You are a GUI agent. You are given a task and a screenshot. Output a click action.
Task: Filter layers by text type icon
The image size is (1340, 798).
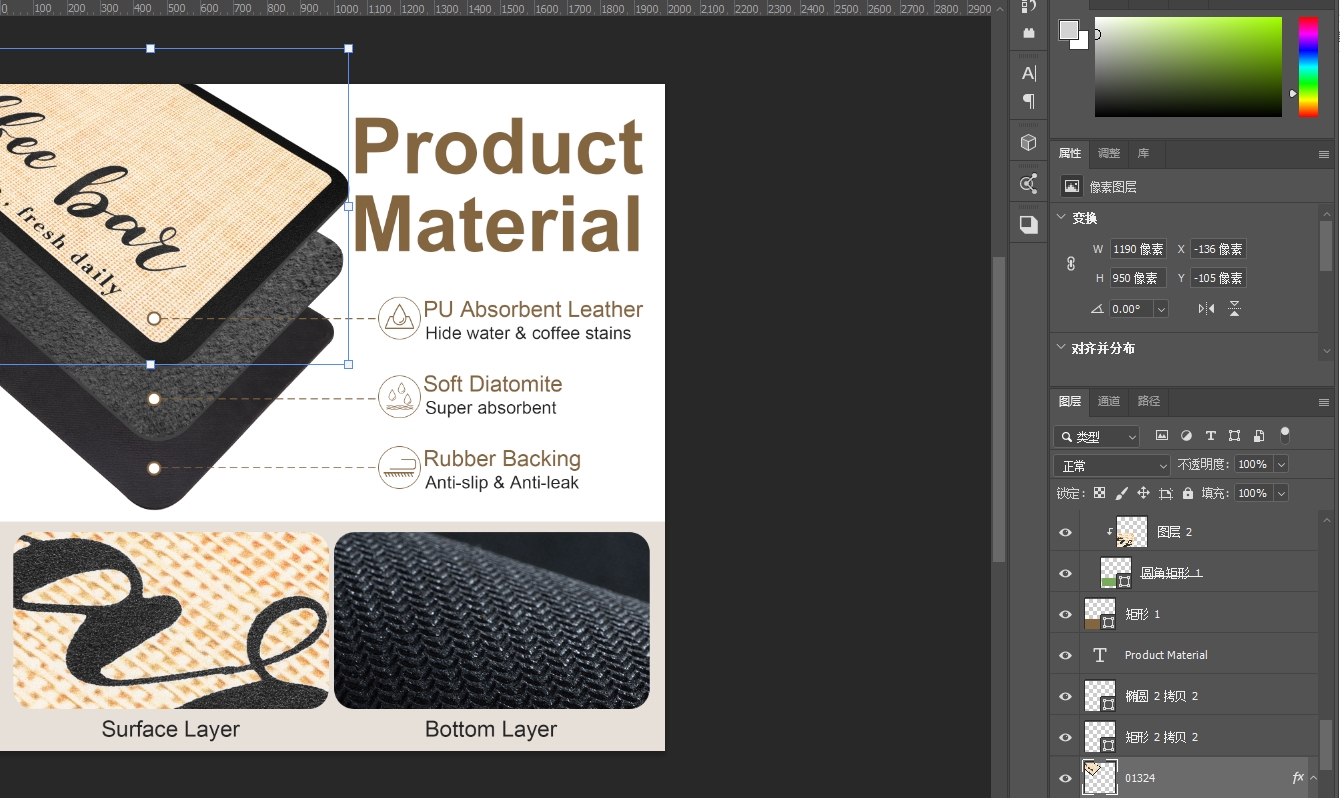click(1210, 436)
